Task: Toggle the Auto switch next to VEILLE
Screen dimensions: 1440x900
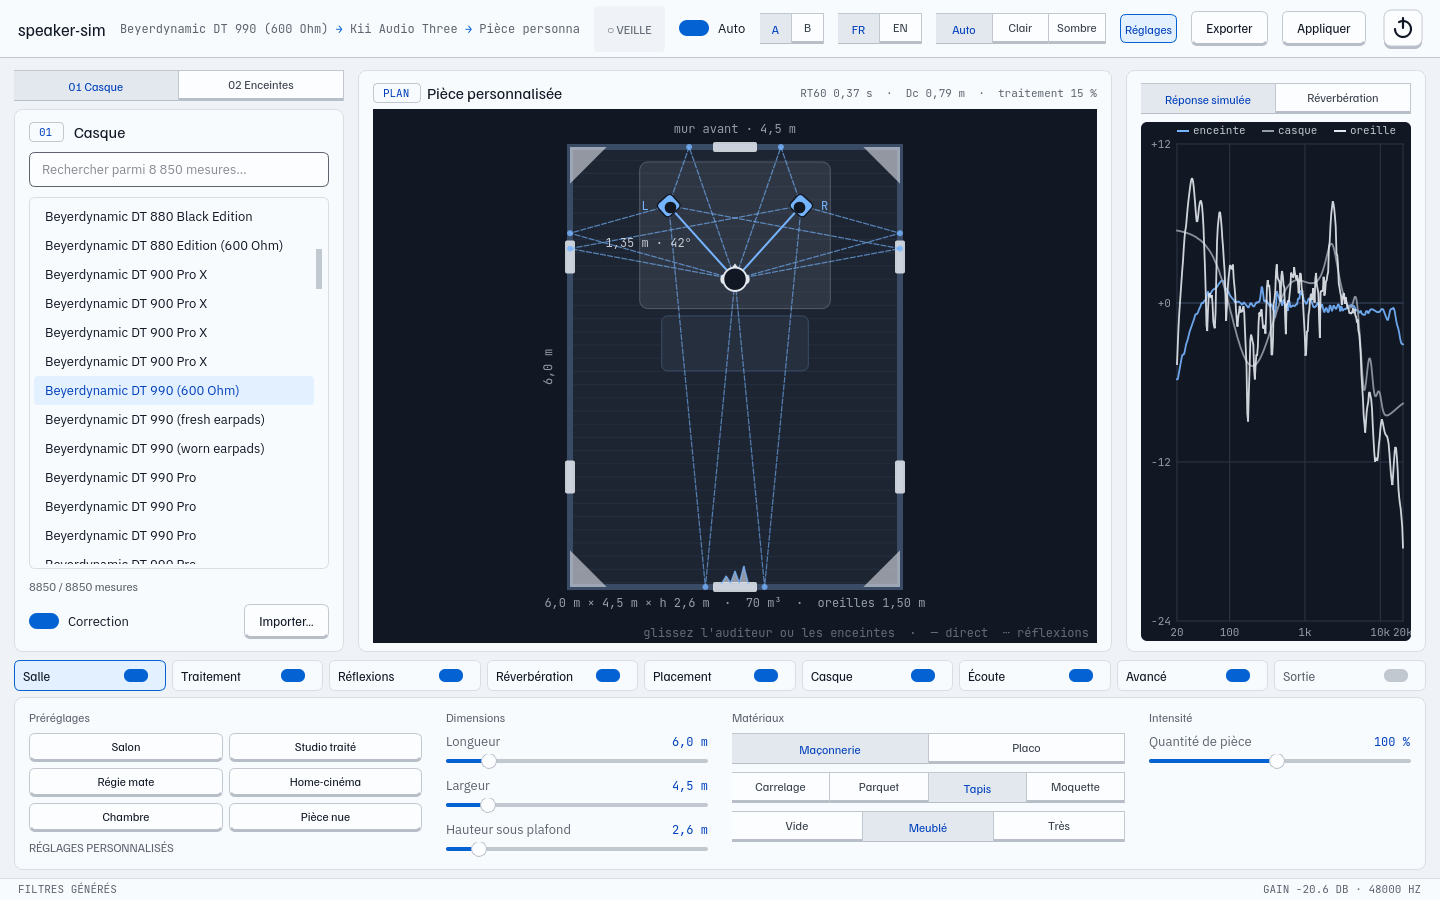Action: coord(694,28)
